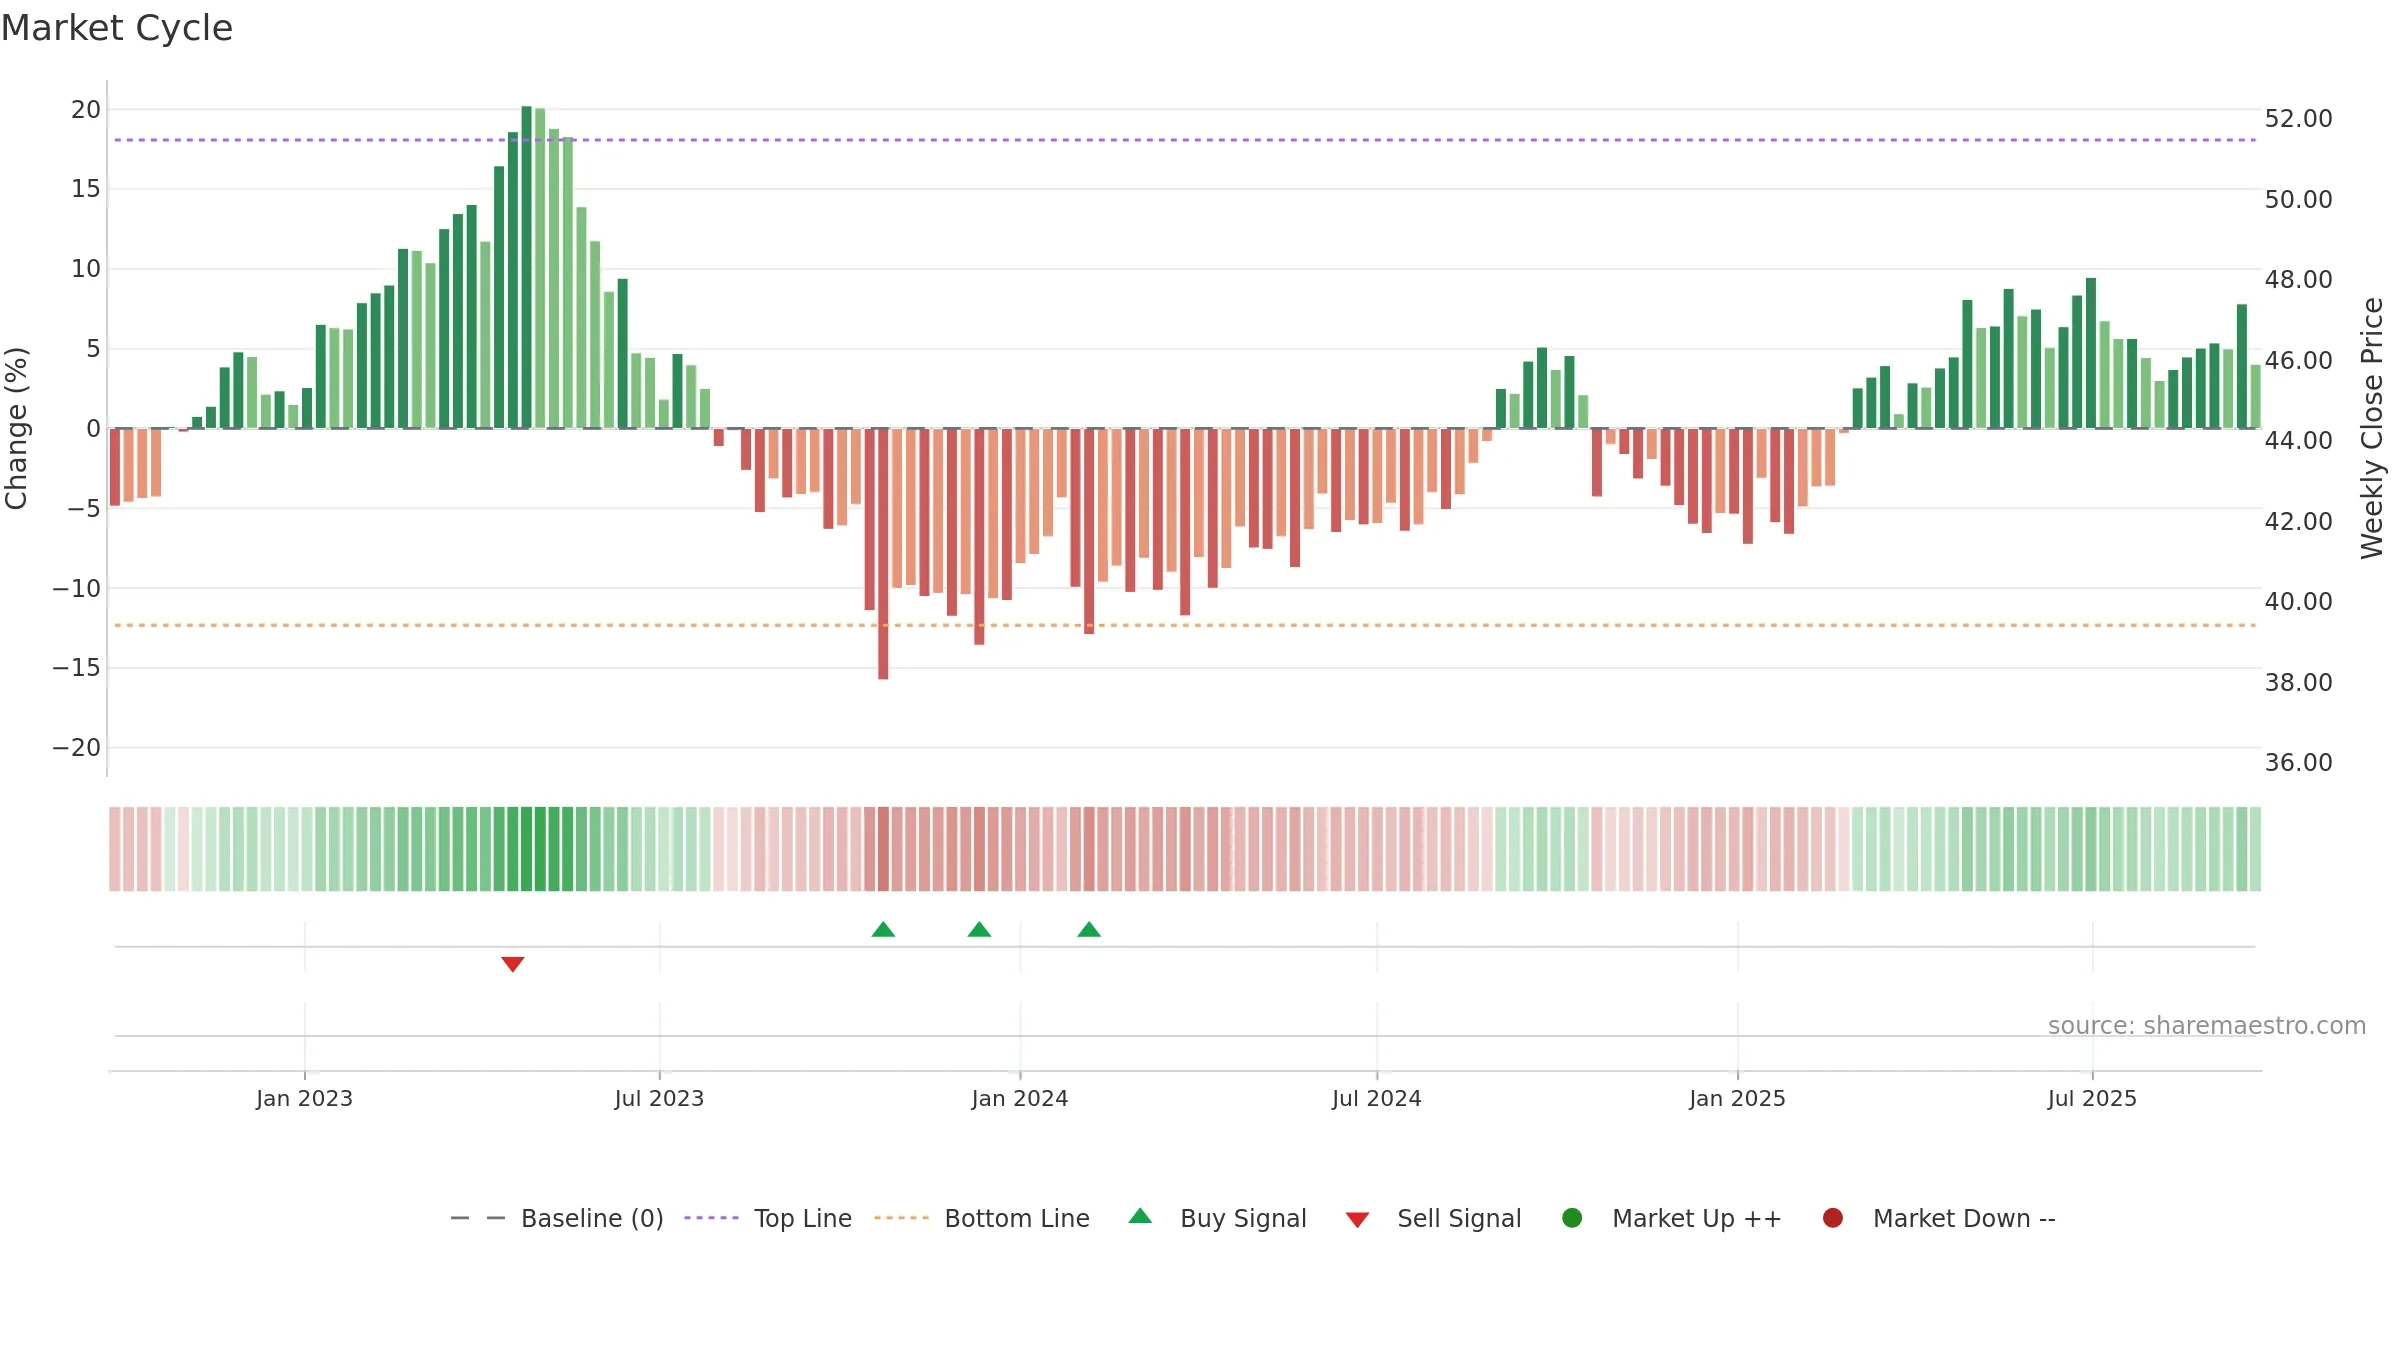The width and height of the screenshot is (2400, 1350).
Task: Click the third green buy signal marker
Action: [x=1089, y=930]
